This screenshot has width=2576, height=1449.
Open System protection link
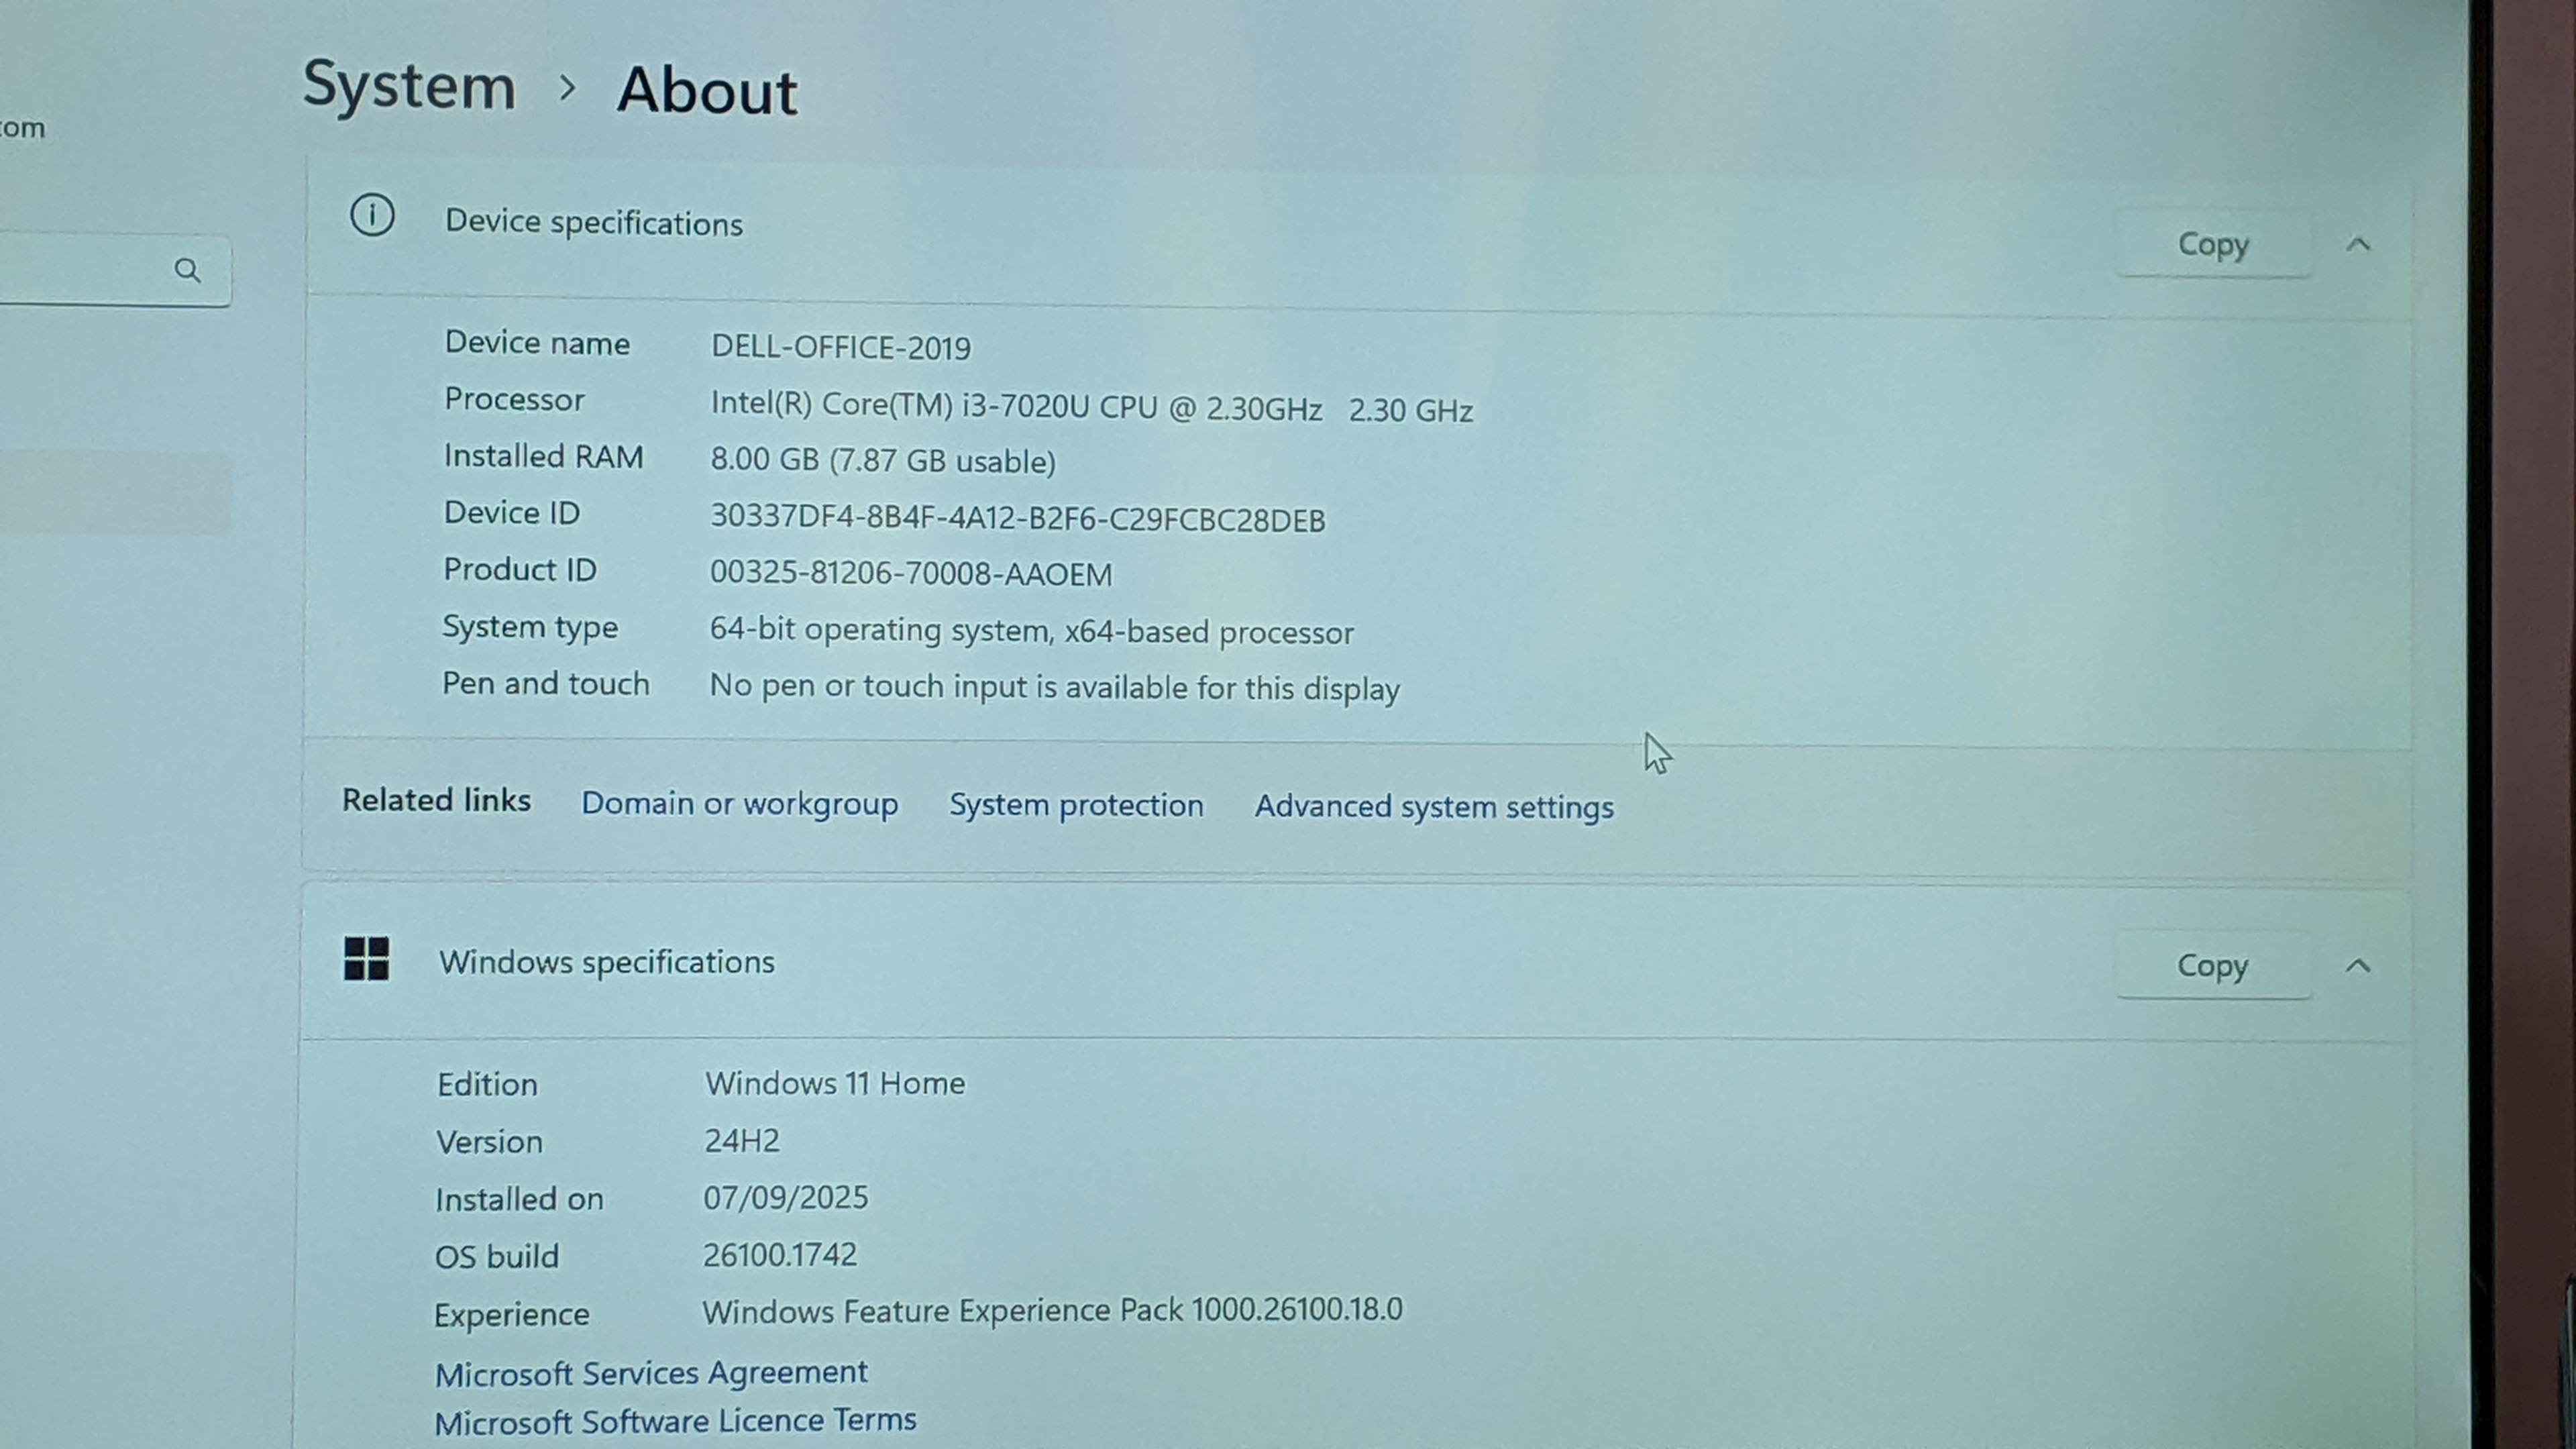tap(1076, 806)
